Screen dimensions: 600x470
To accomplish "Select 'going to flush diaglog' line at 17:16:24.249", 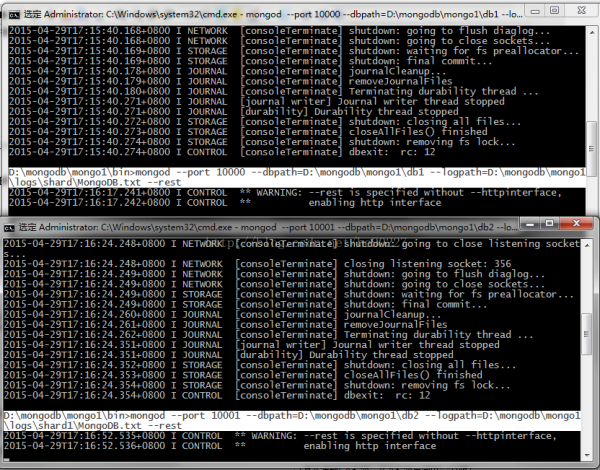I will 274,274.
